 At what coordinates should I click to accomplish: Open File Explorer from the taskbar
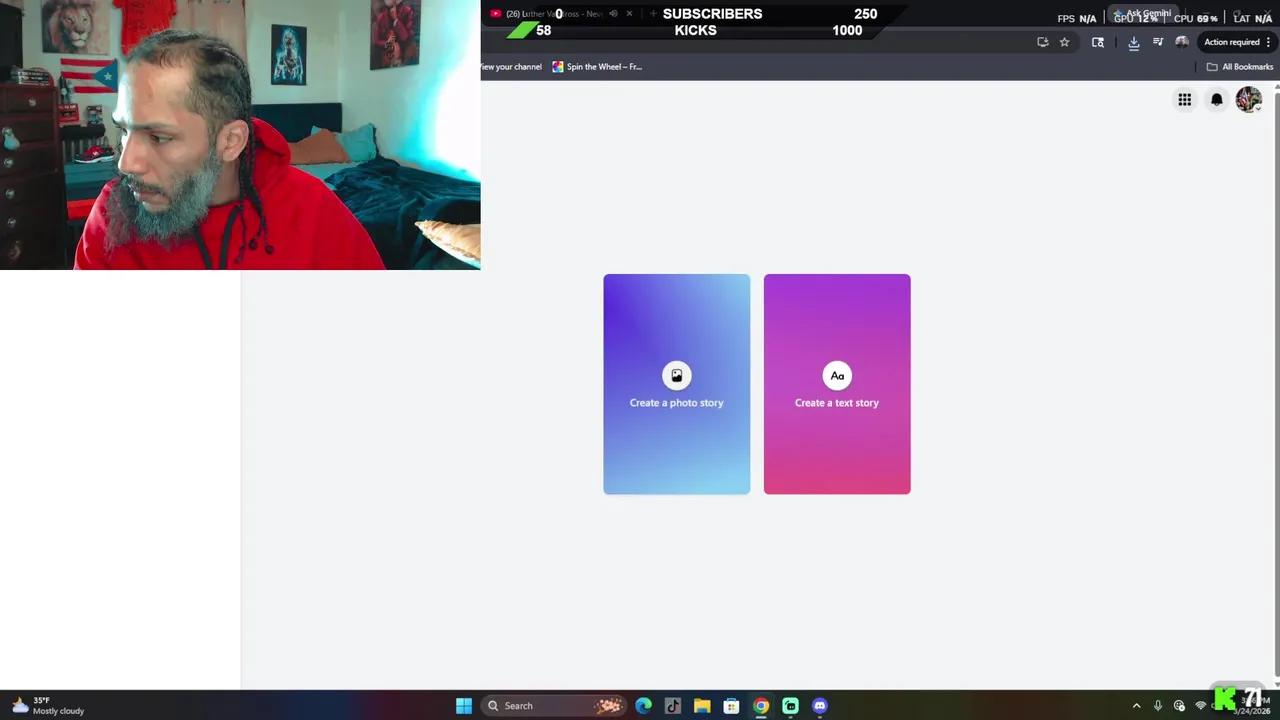[x=702, y=706]
